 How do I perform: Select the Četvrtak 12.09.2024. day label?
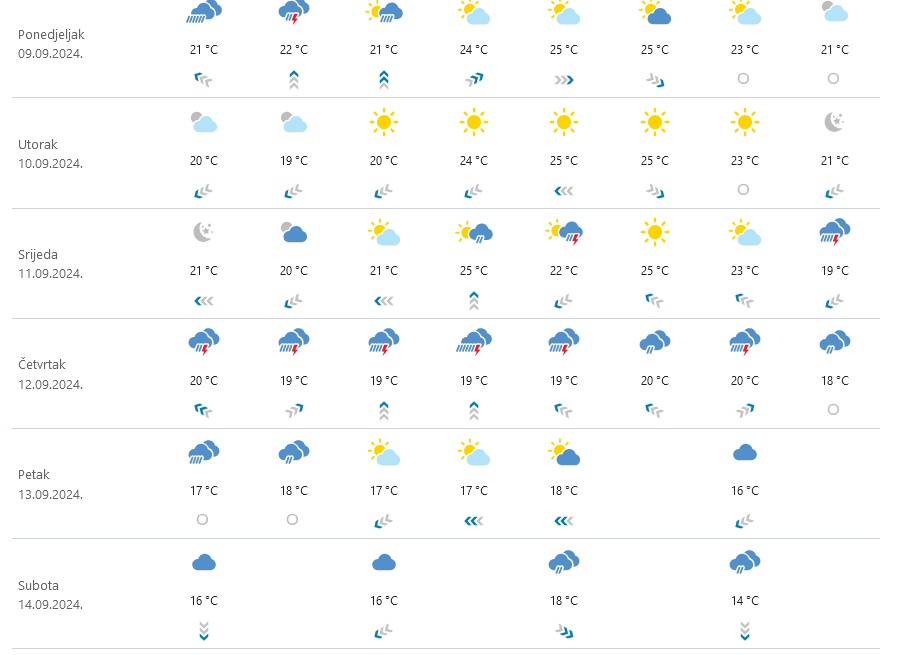click(x=50, y=374)
